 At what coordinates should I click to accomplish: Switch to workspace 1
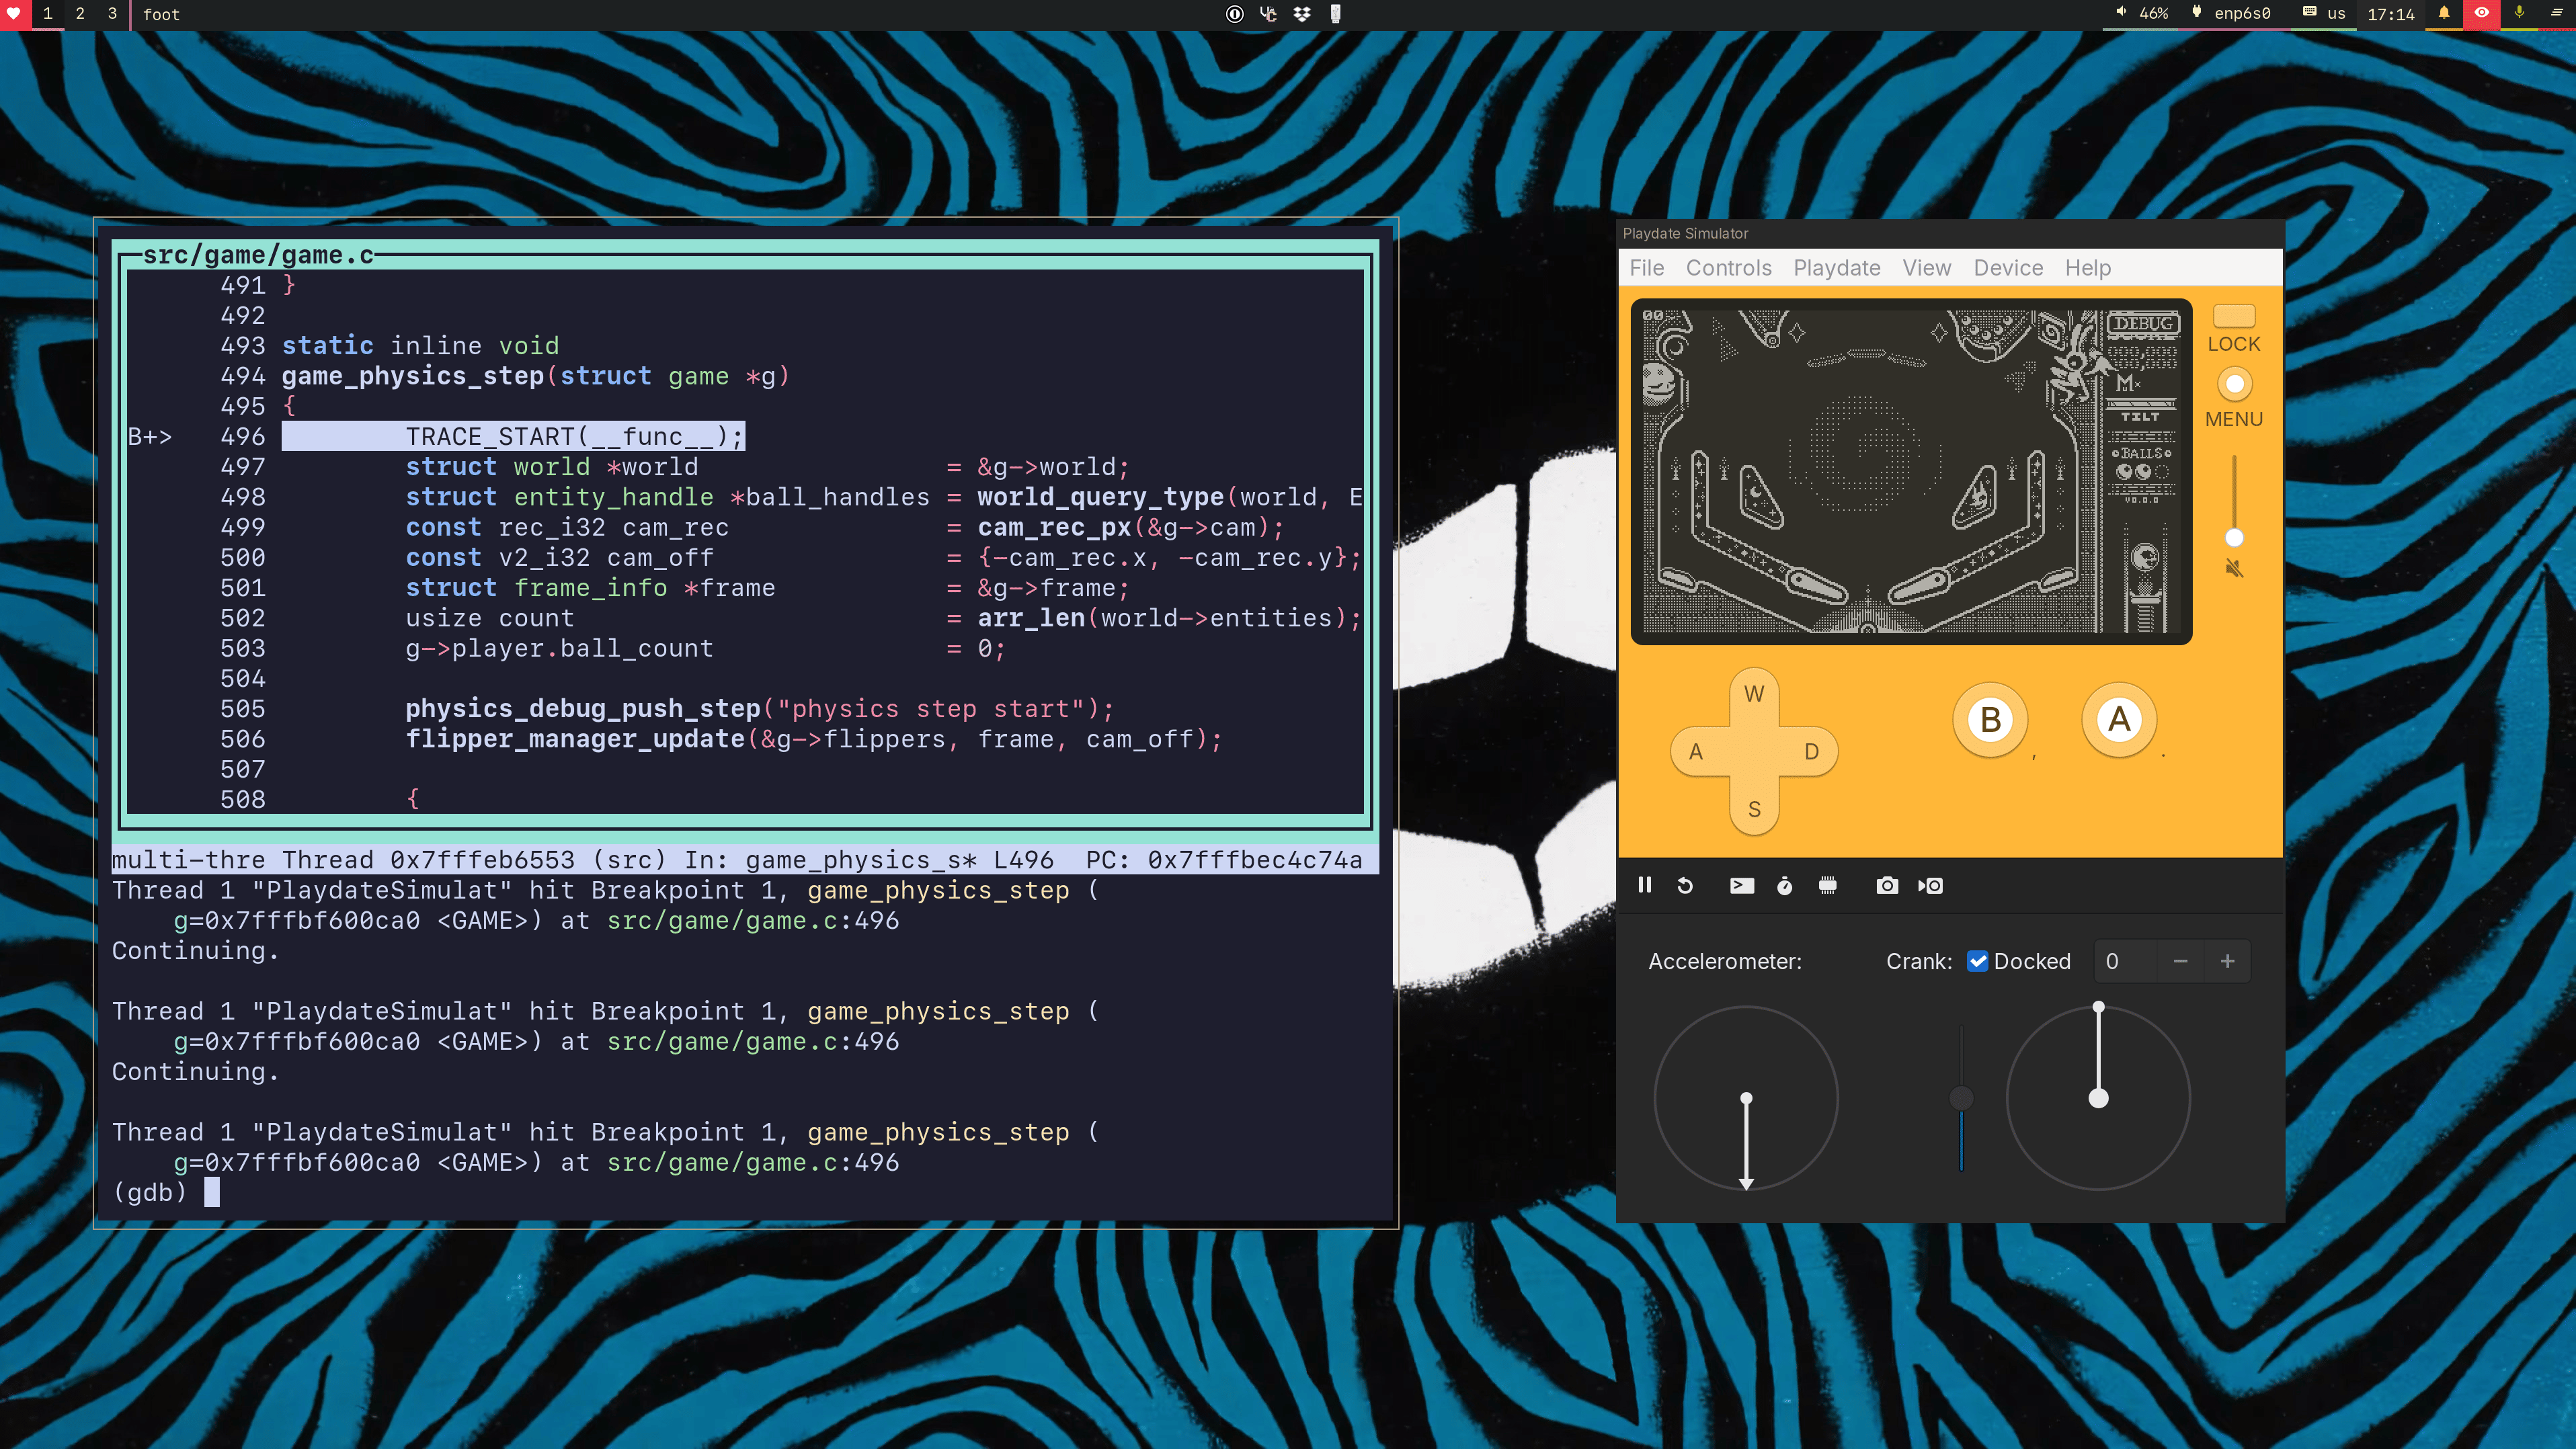[47, 14]
